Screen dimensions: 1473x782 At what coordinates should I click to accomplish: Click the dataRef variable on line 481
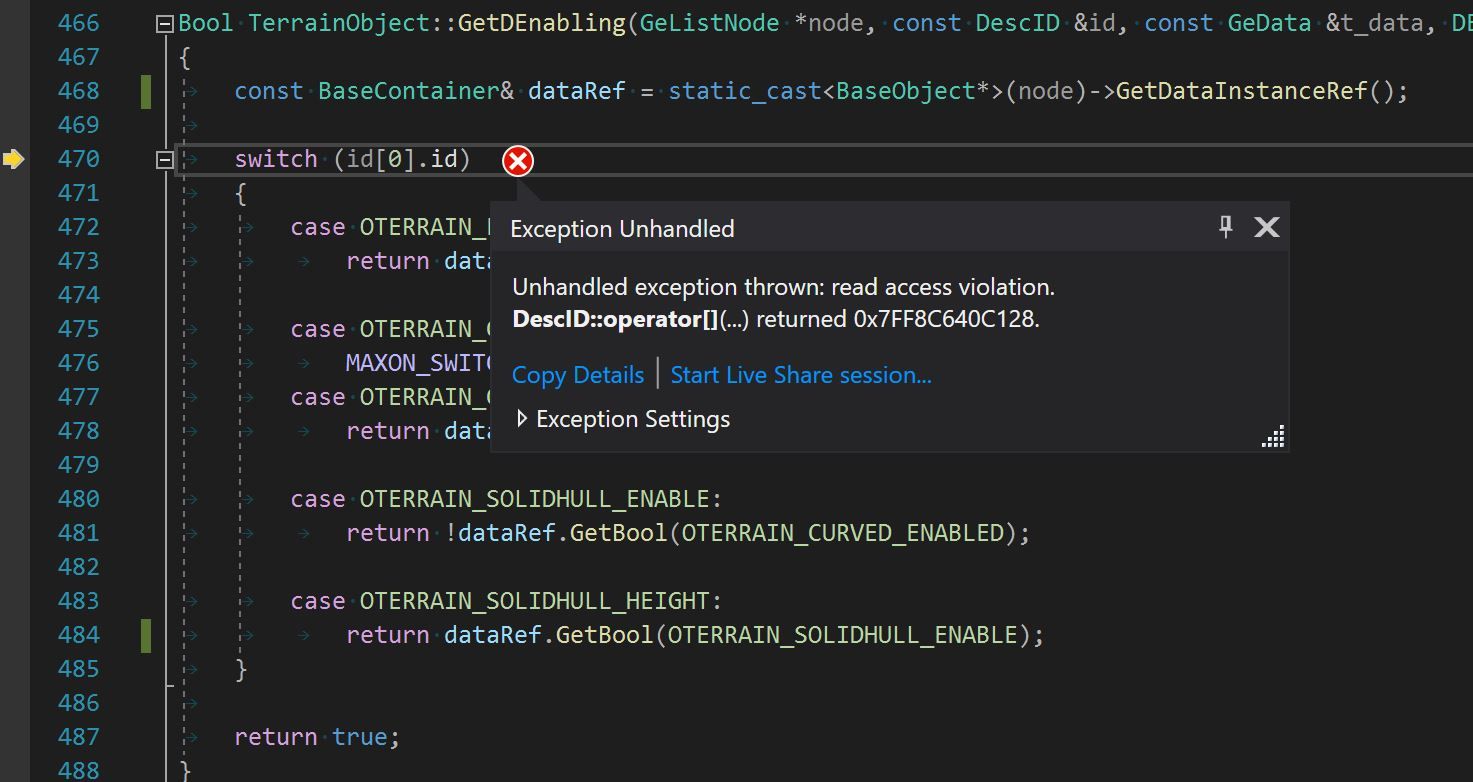click(507, 533)
